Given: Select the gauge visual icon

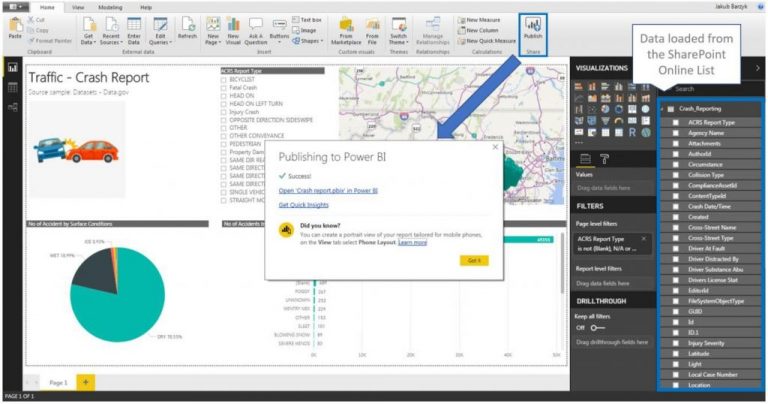Looking at the screenshot, I should (619, 121).
